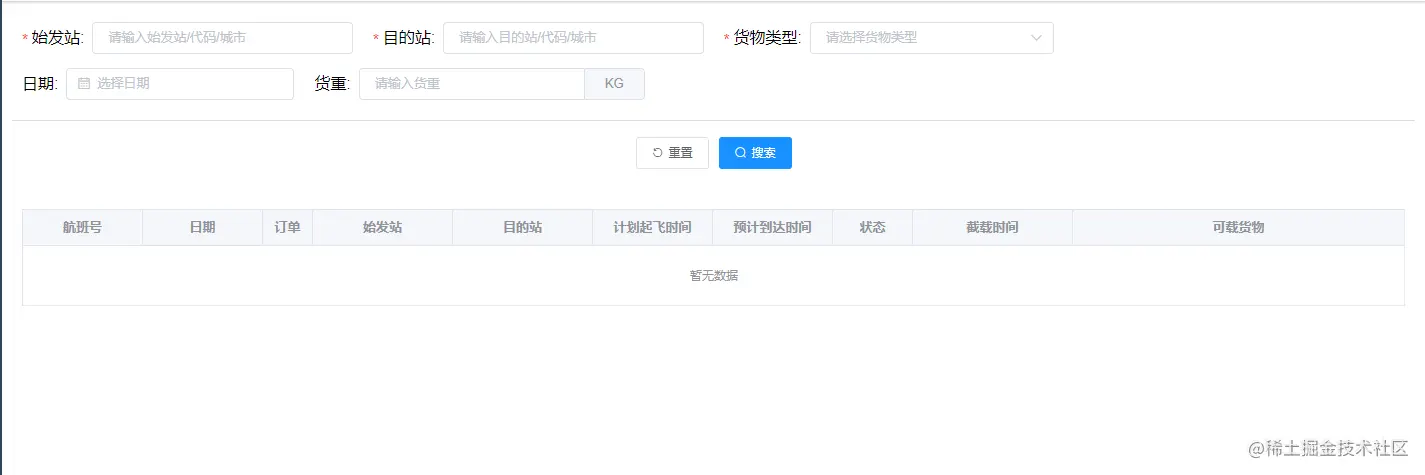Focus the 目的站 input field

click(573, 38)
